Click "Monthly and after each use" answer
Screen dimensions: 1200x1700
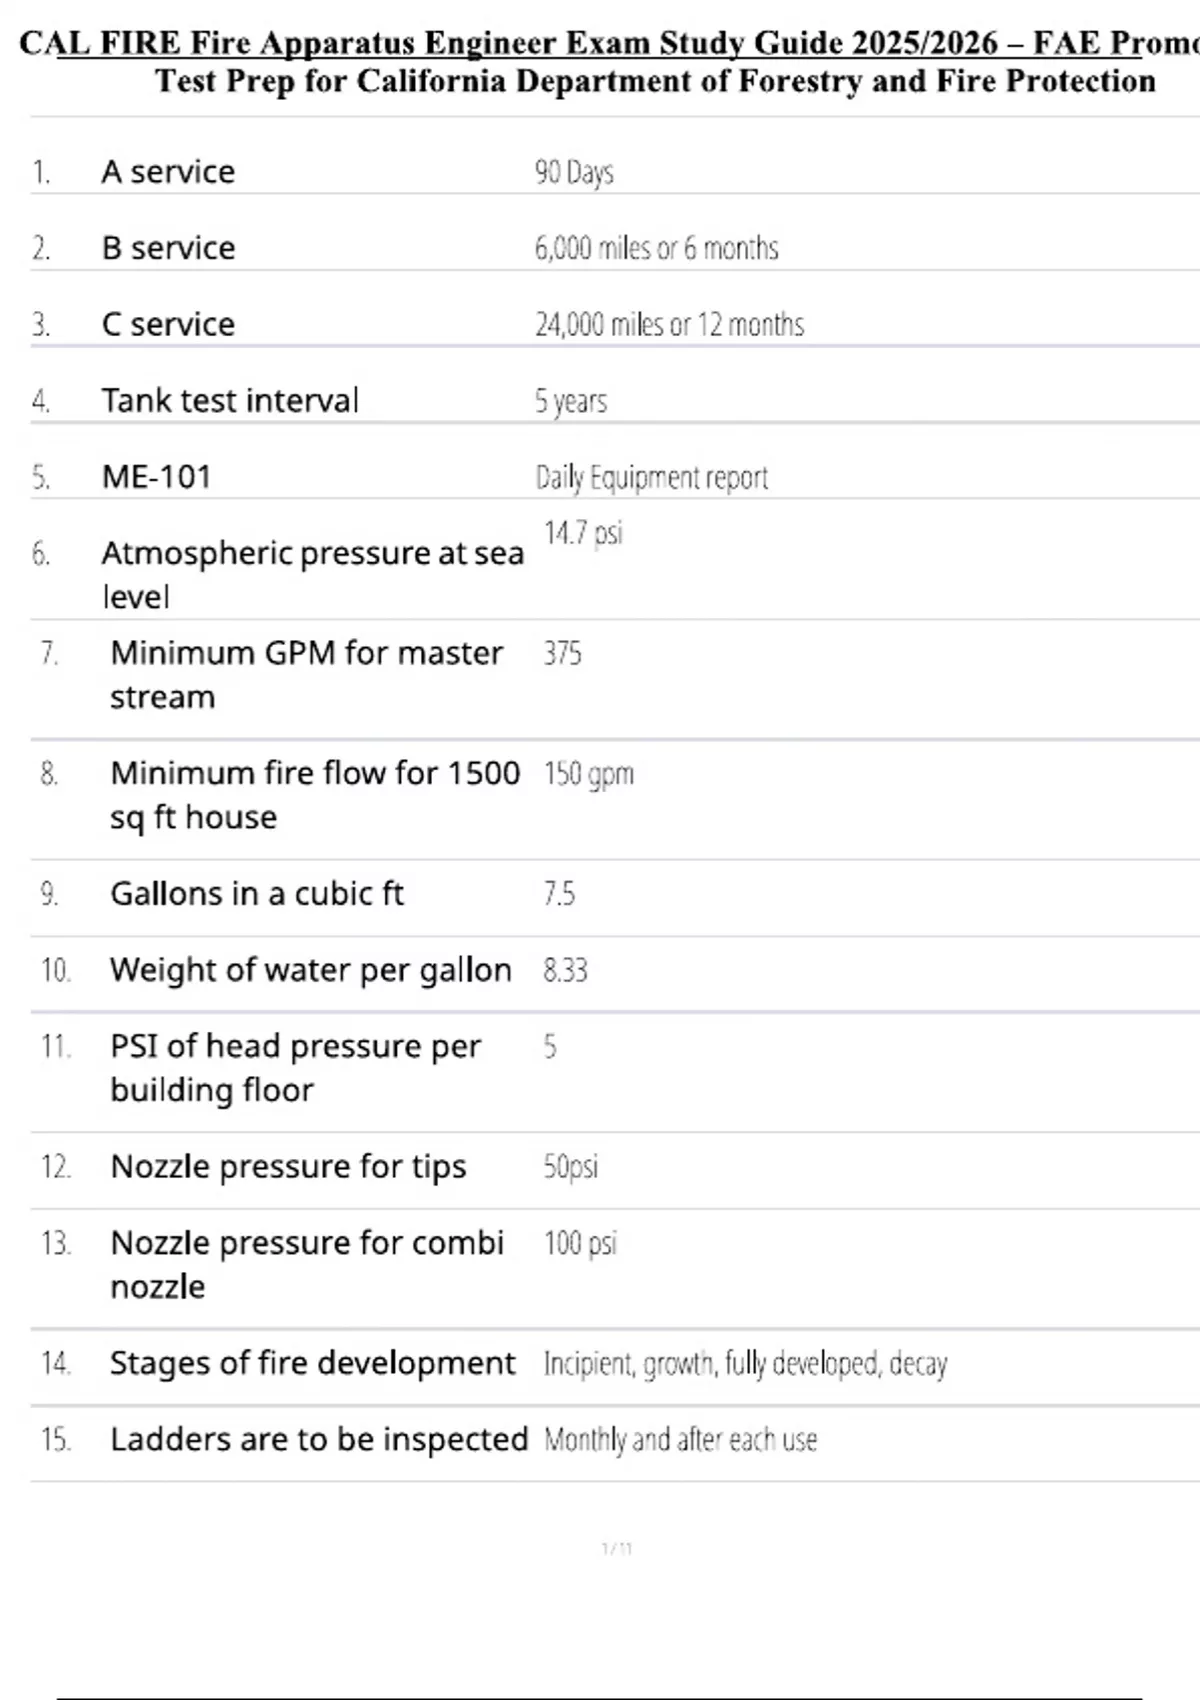[x=680, y=1439]
